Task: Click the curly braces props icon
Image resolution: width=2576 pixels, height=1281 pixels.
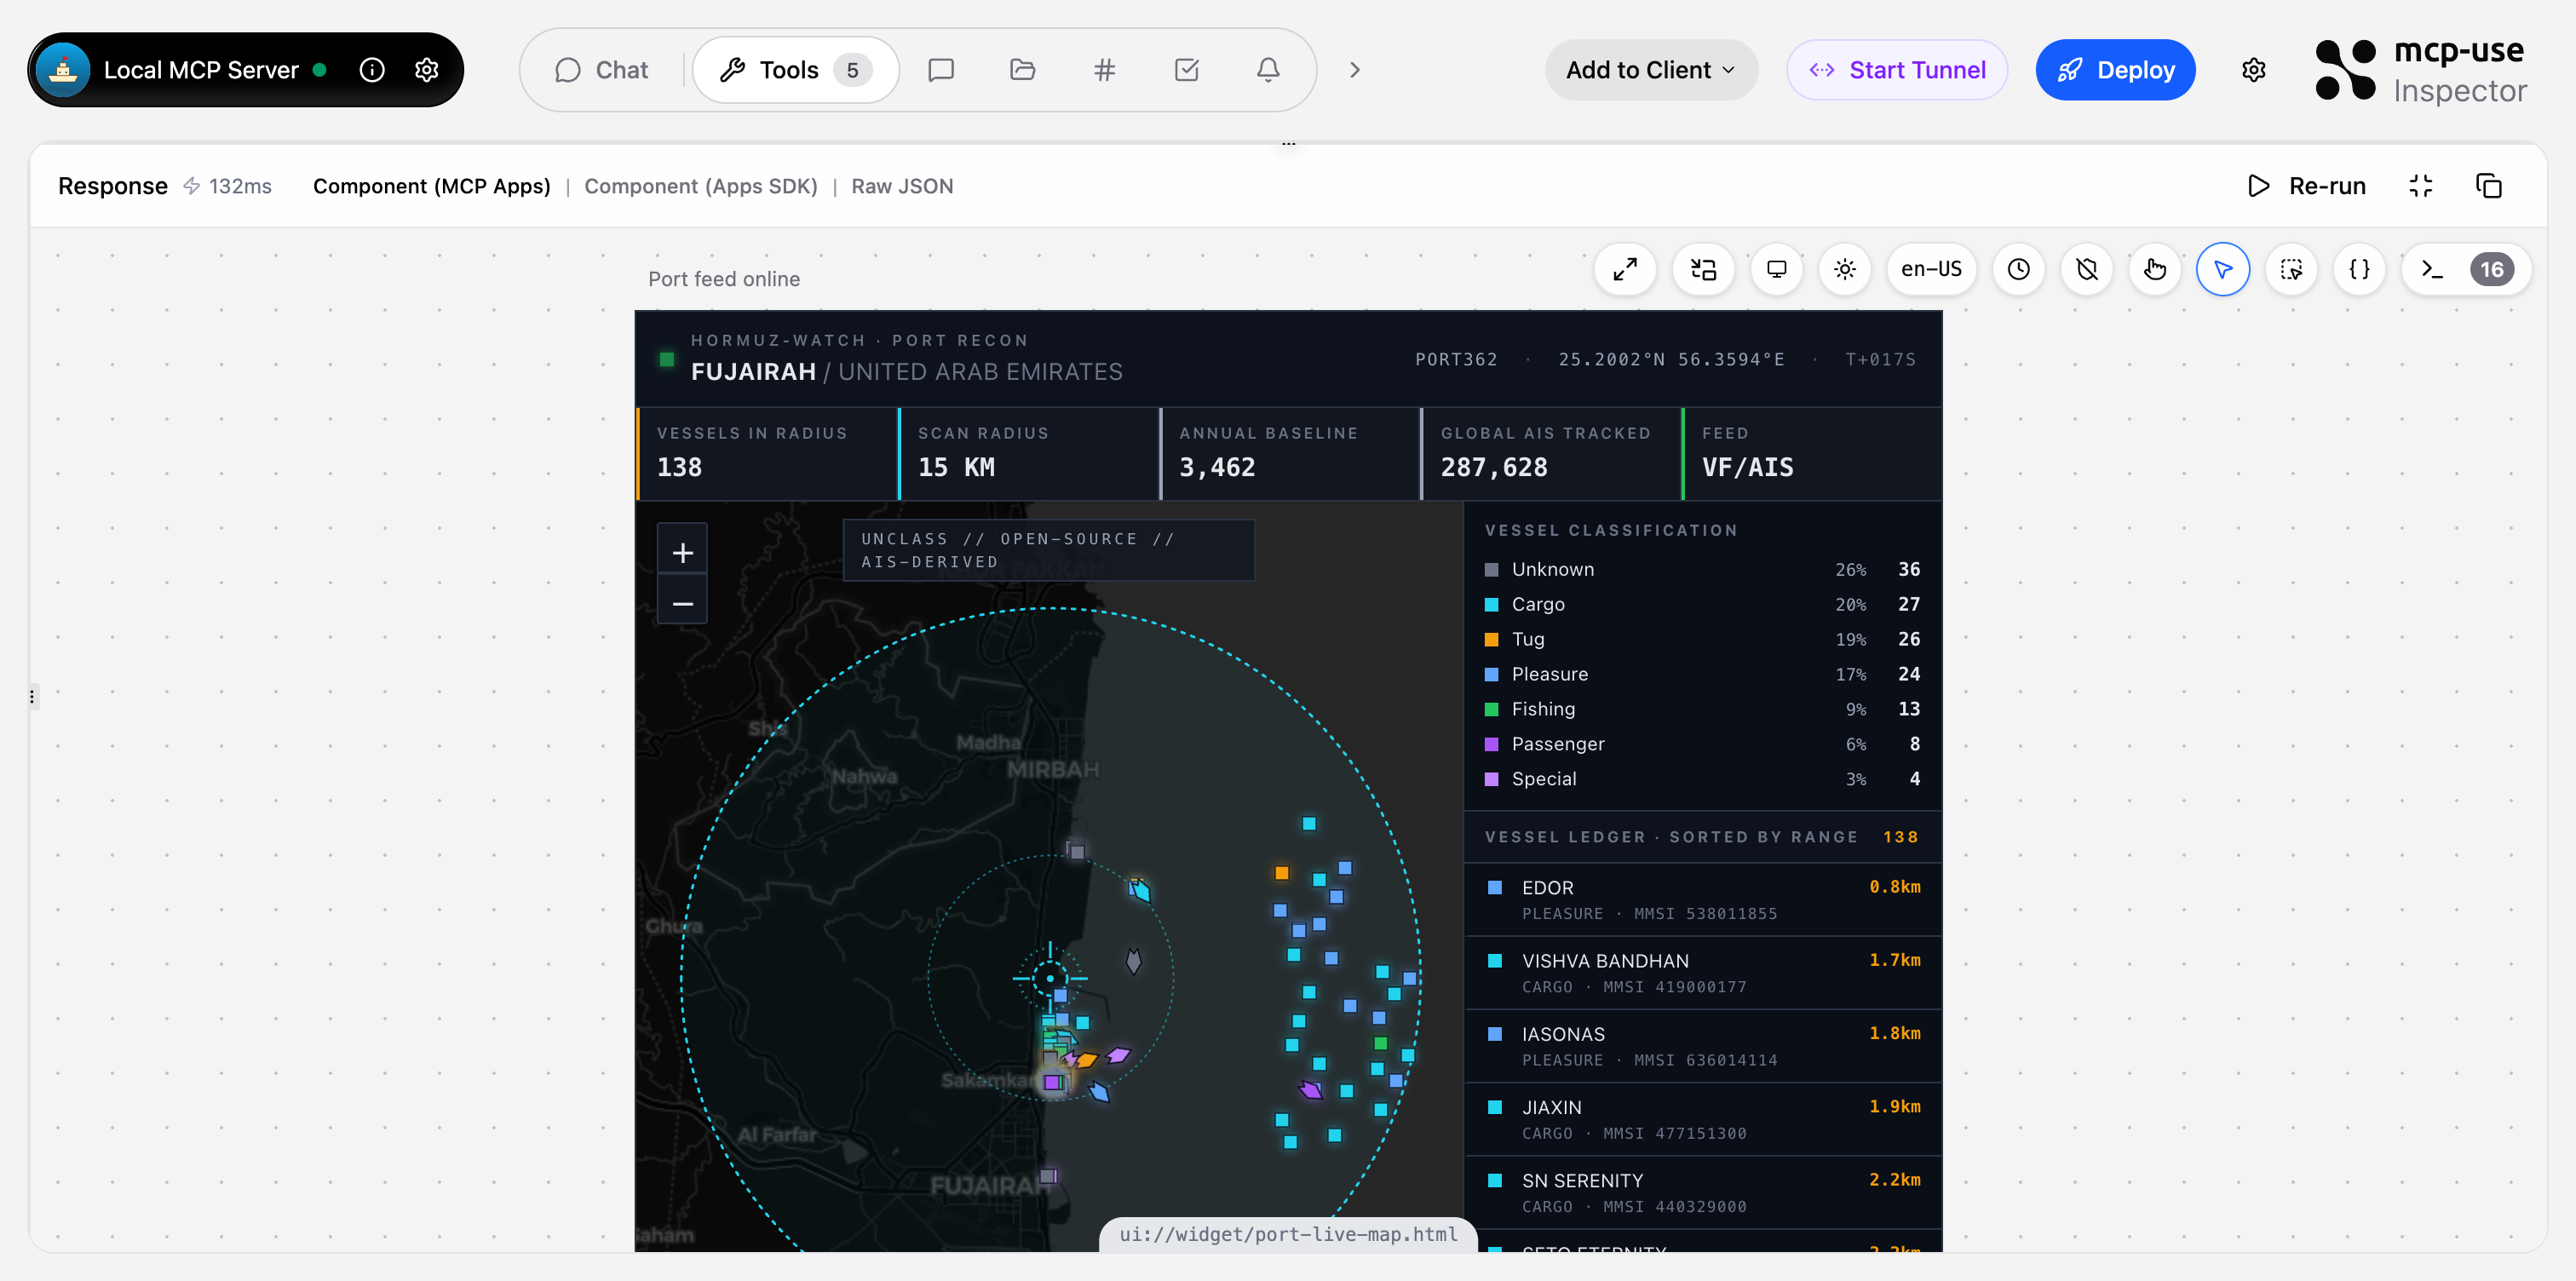Action: coord(2359,269)
